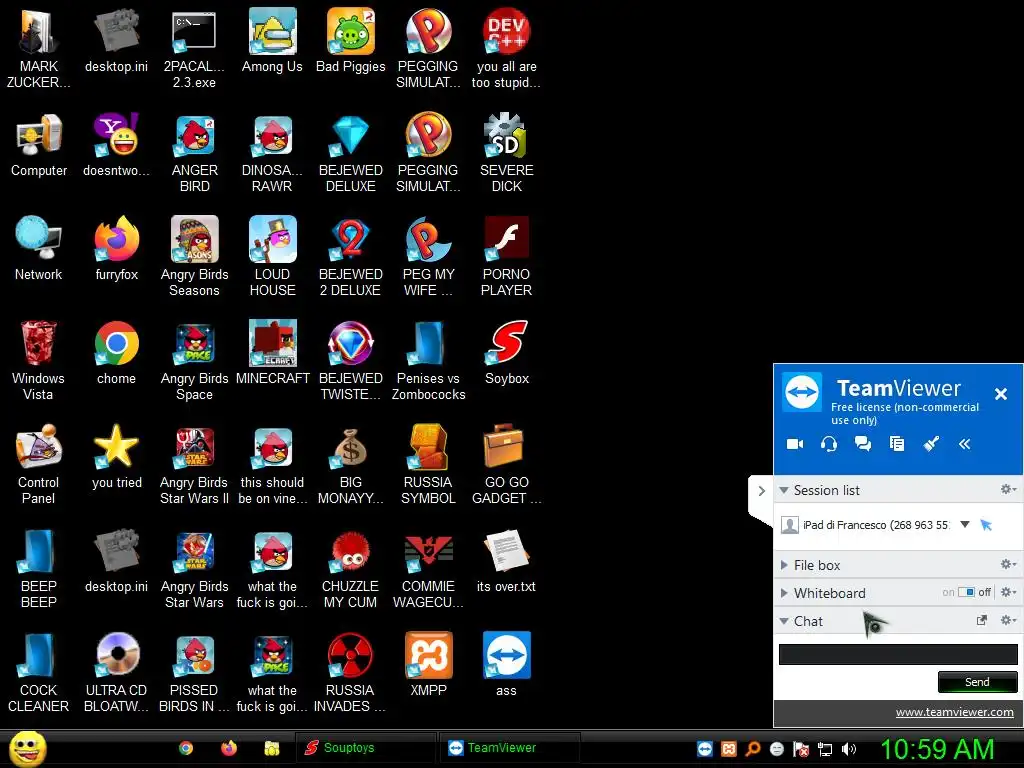This screenshot has width=1024, height=768.
Task: Select the BIG MONAYY money bag icon
Action: (x=351, y=464)
